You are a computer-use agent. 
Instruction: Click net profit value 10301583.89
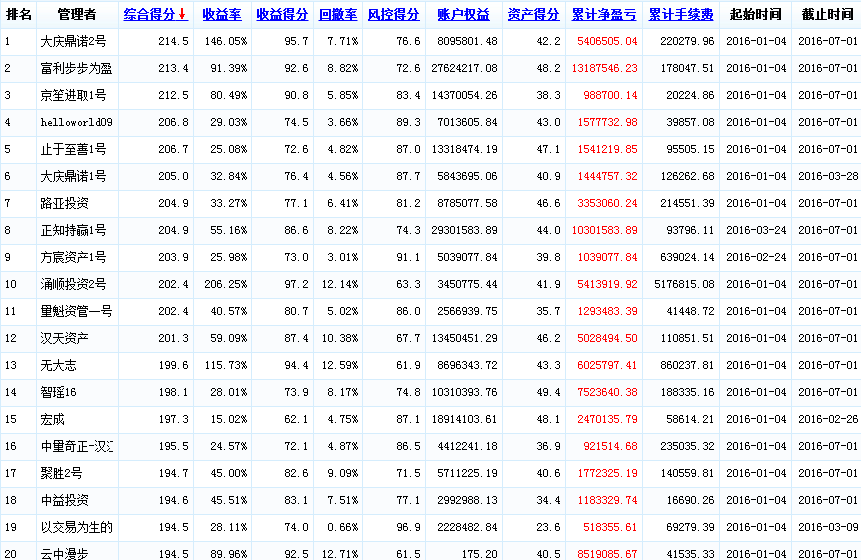(605, 230)
